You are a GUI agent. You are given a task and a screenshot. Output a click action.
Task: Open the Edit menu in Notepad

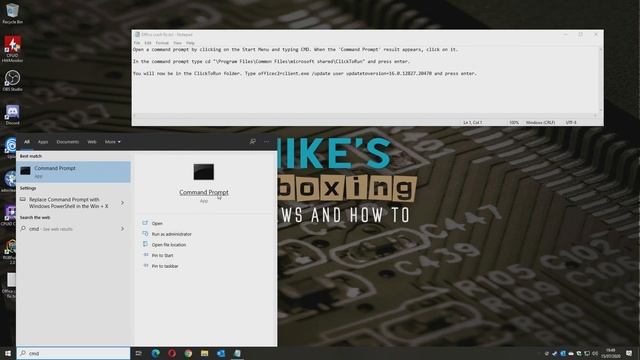click(148, 43)
